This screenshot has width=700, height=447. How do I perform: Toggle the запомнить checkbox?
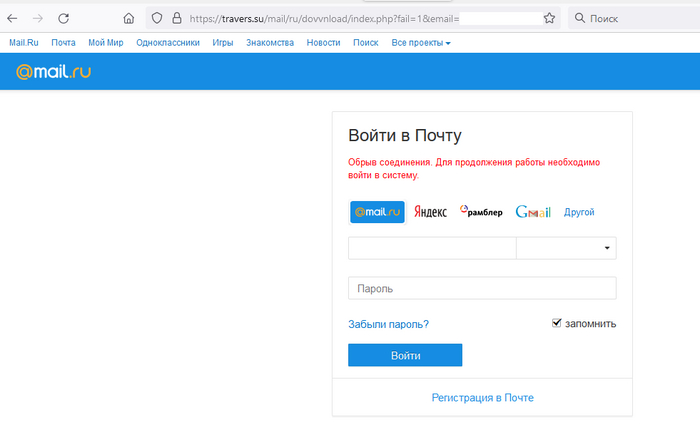pyautogui.click(x=556, y=322)
